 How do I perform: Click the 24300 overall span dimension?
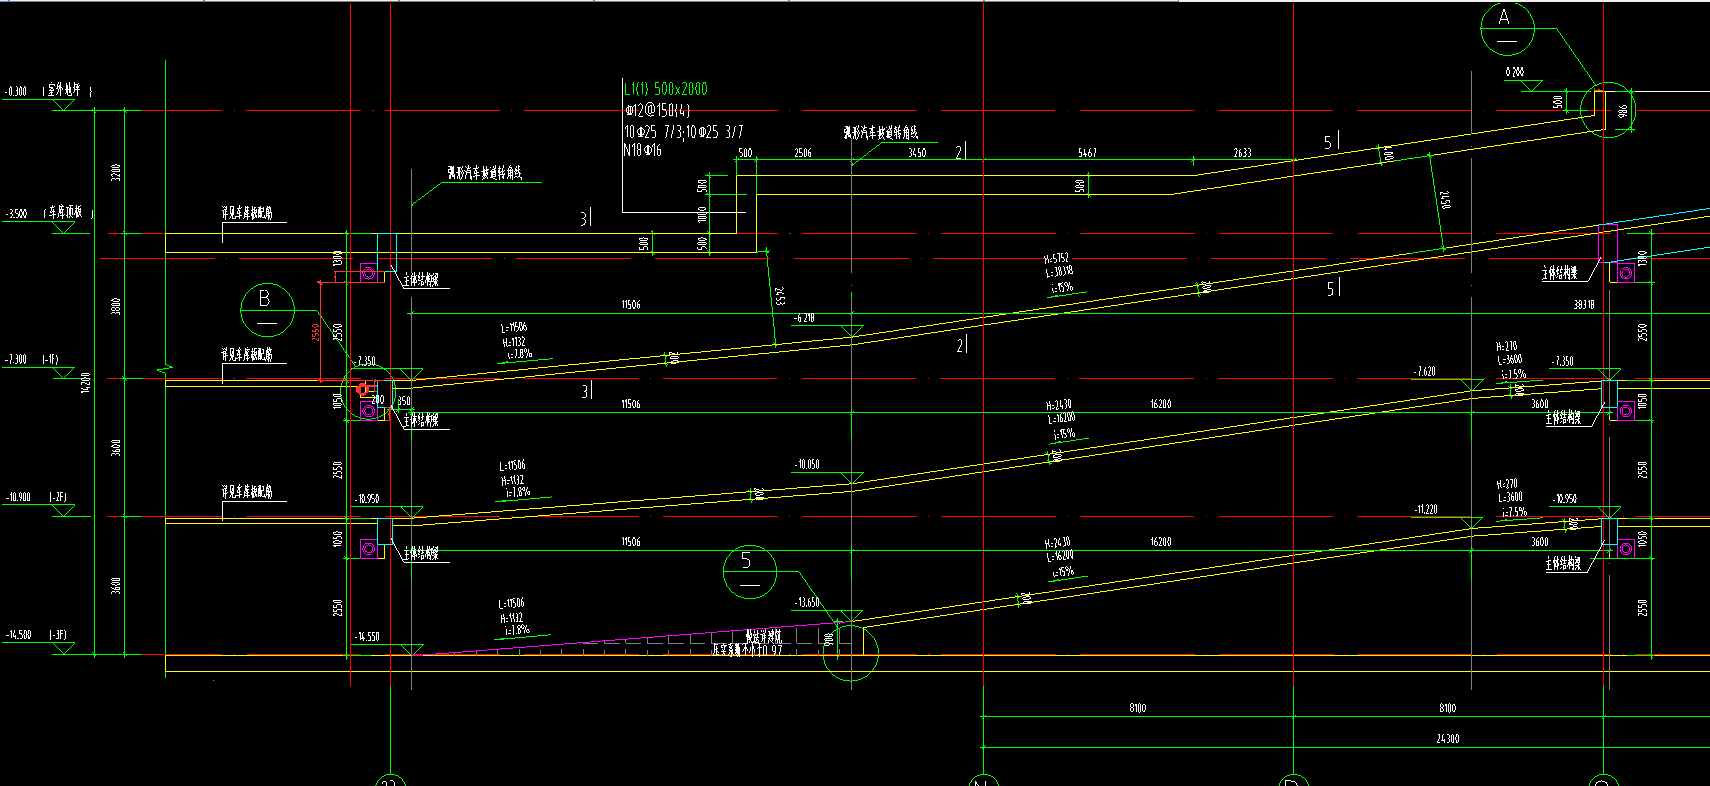point(1447,739)
